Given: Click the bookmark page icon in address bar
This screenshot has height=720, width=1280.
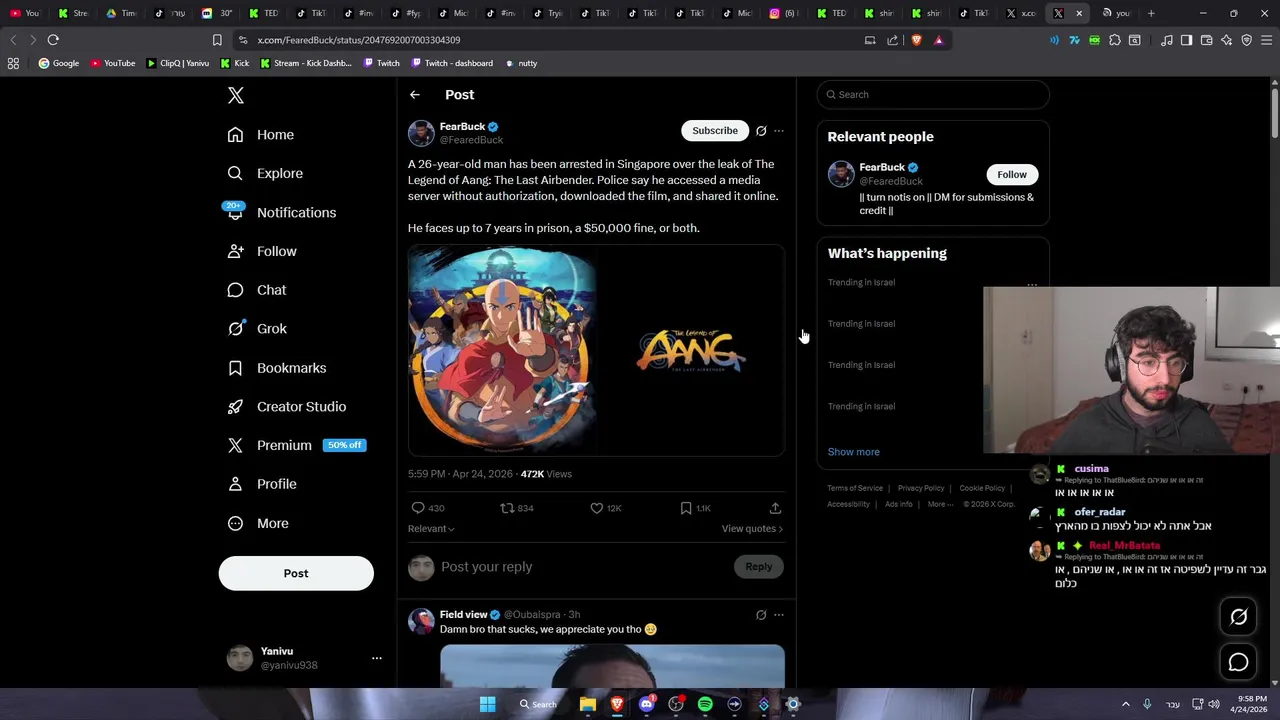Looking at the screenshot, I should click(x=217, y=40).
